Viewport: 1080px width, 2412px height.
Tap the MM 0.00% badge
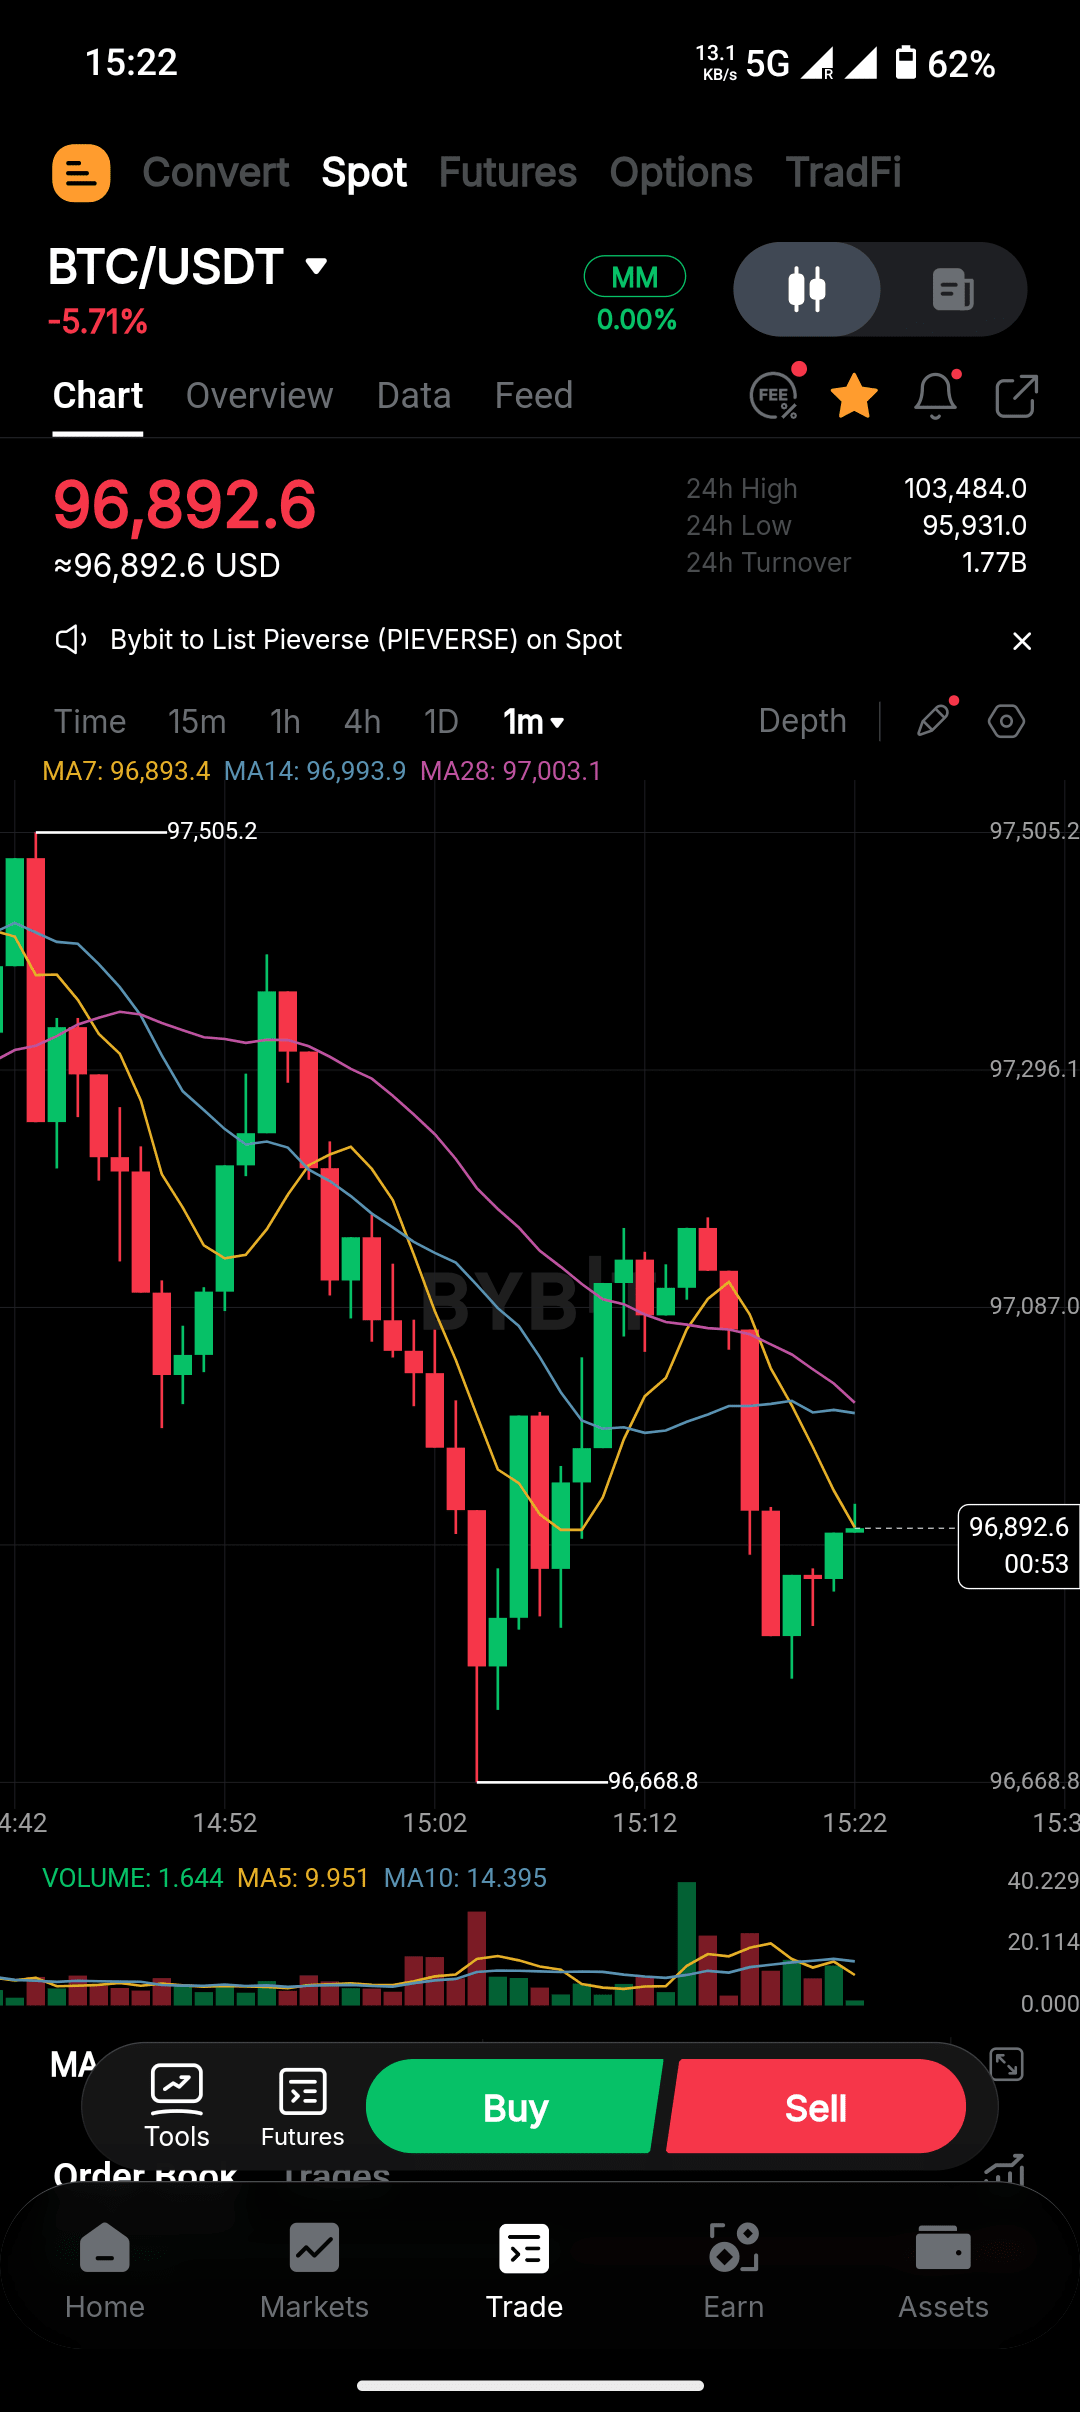point(635,295)
